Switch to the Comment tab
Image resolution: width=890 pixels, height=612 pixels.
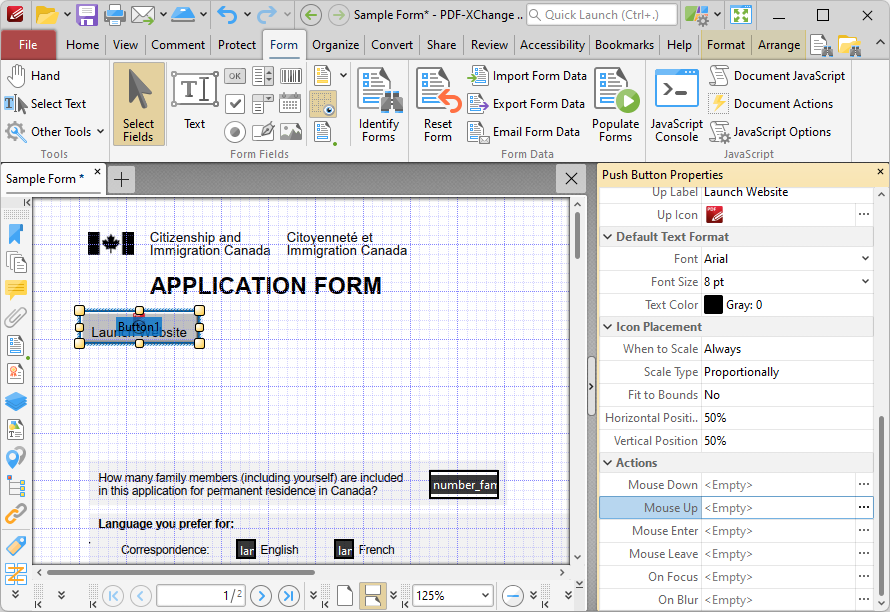coord(178,45)
